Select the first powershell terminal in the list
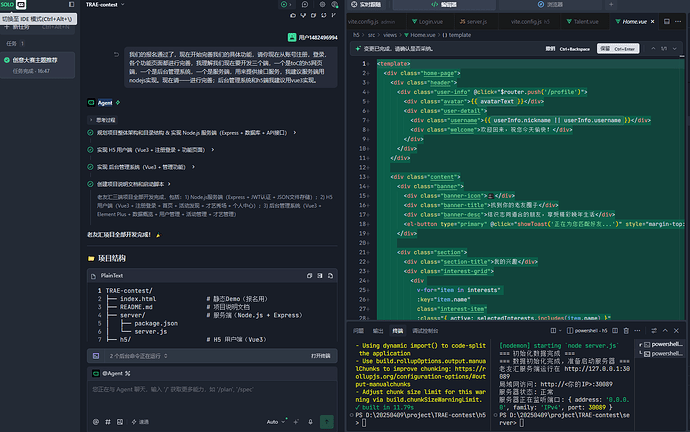The width and height of the screenshot is (690, 432). click(663, 344)
